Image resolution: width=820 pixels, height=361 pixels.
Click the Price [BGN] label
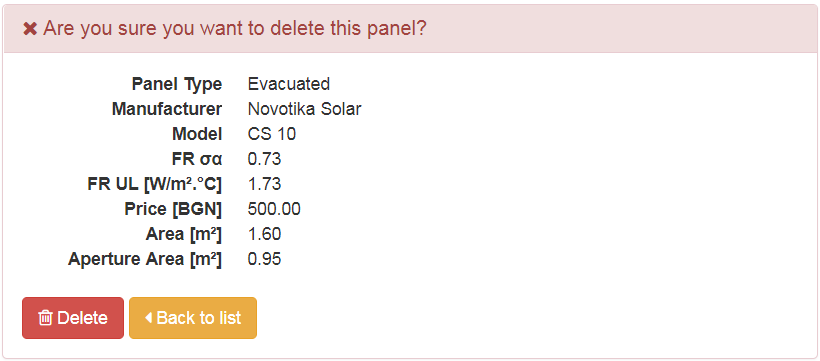coord(173,209)
